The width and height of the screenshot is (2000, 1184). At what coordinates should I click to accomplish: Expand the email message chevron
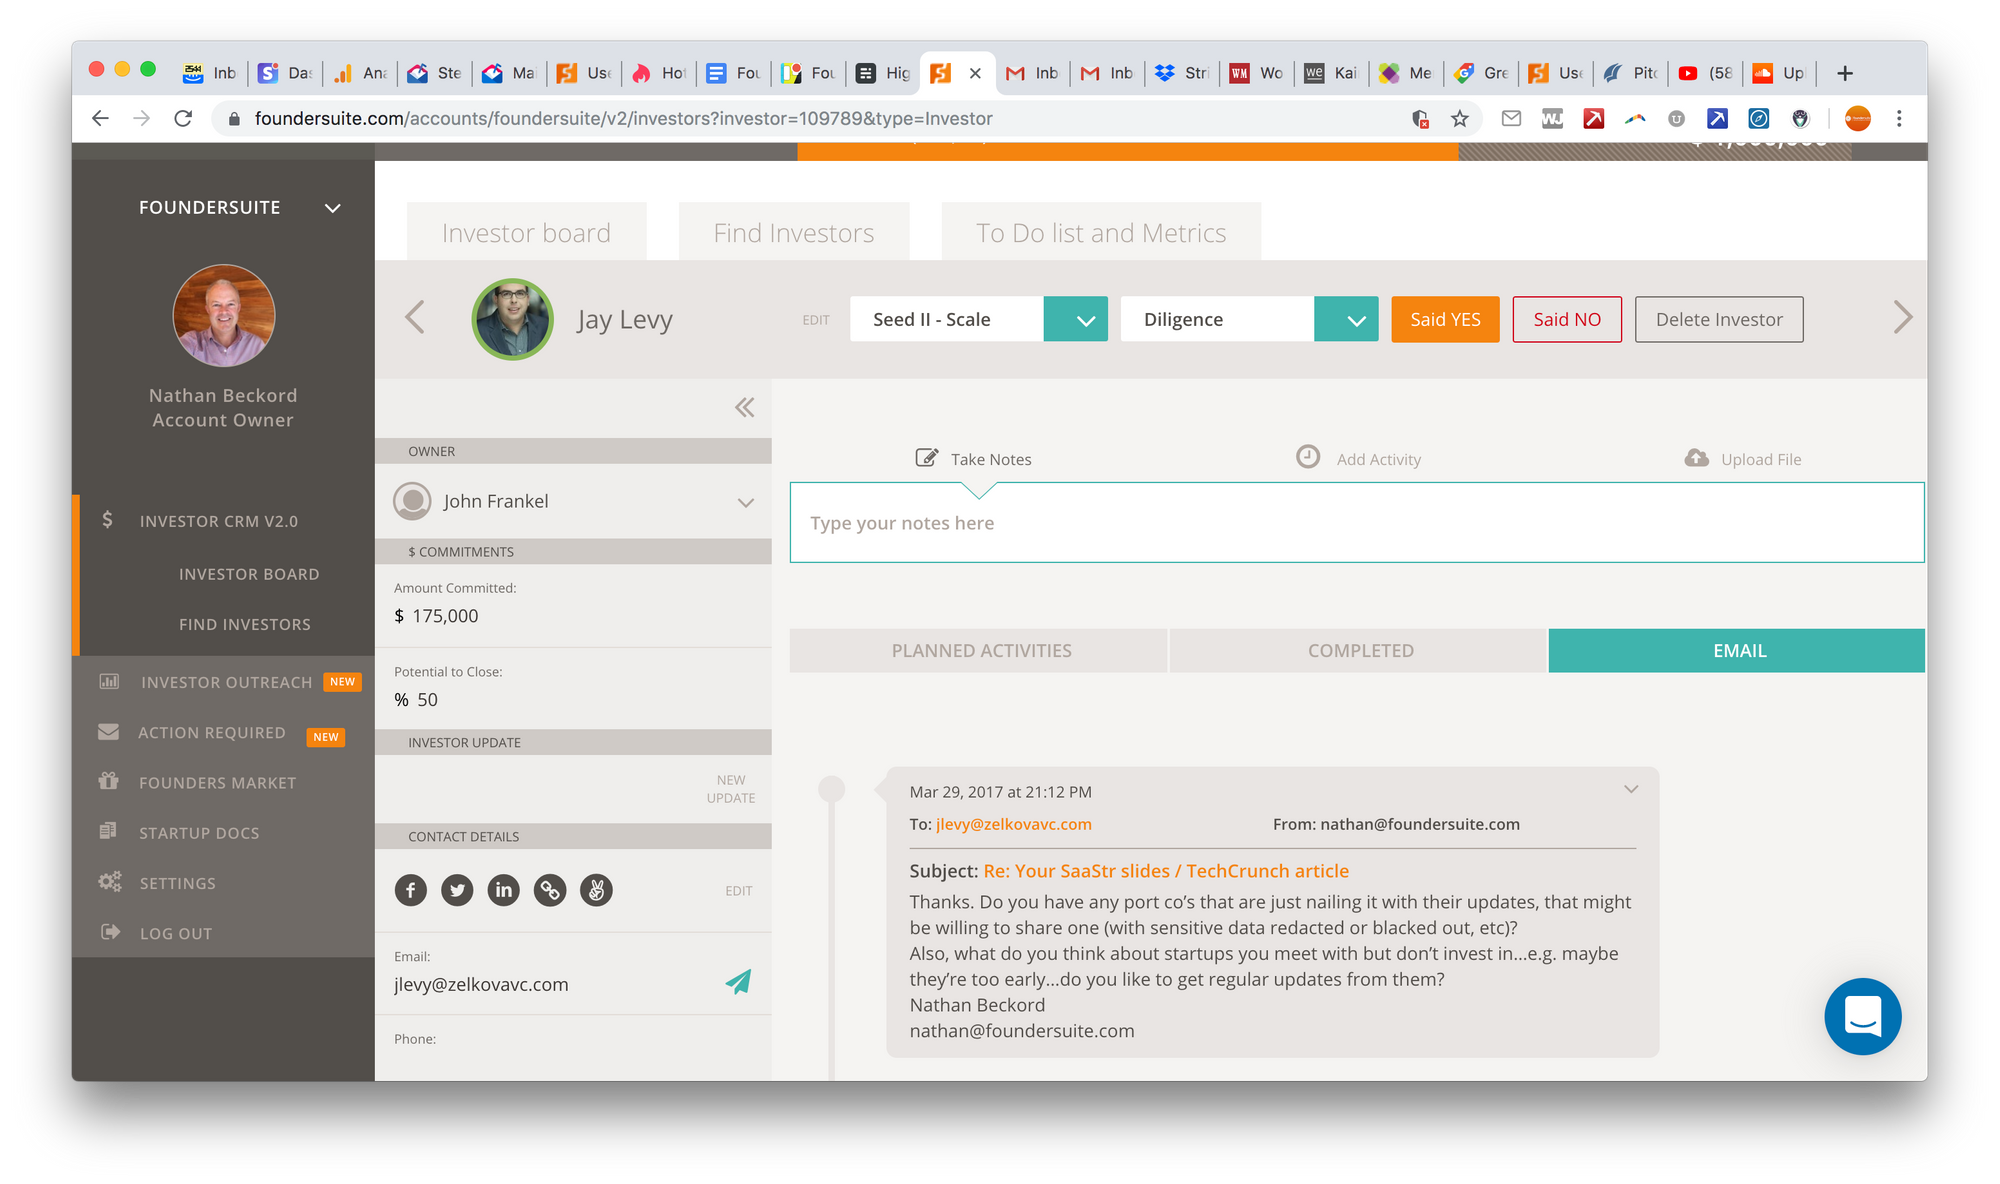[x=1631, y=789]
